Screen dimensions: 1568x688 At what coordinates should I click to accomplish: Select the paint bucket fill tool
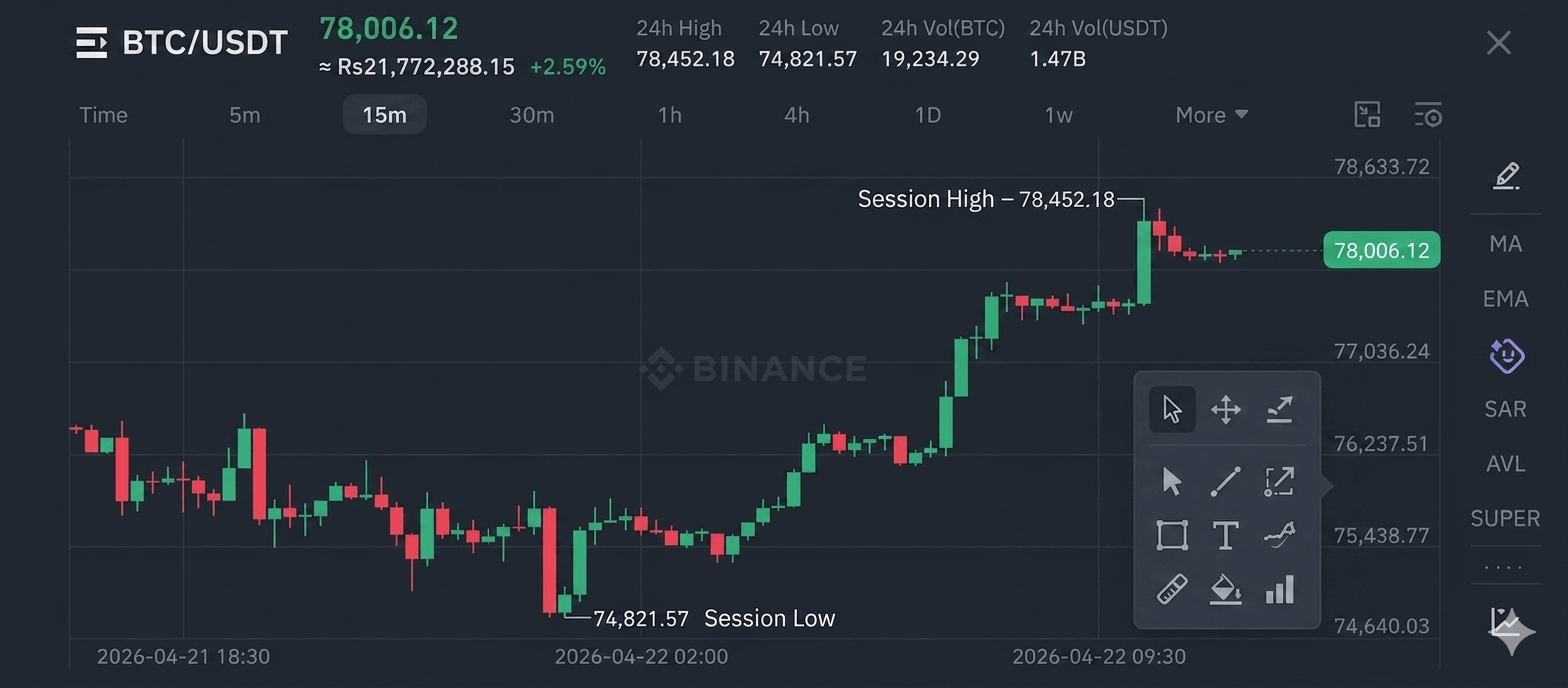pyautogui.click(x=1226, y=589)
